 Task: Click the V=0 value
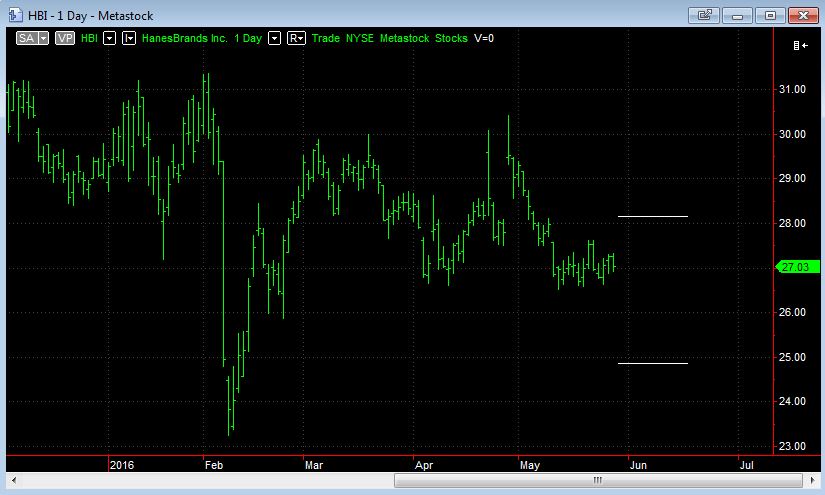click(x=484, y=38)
